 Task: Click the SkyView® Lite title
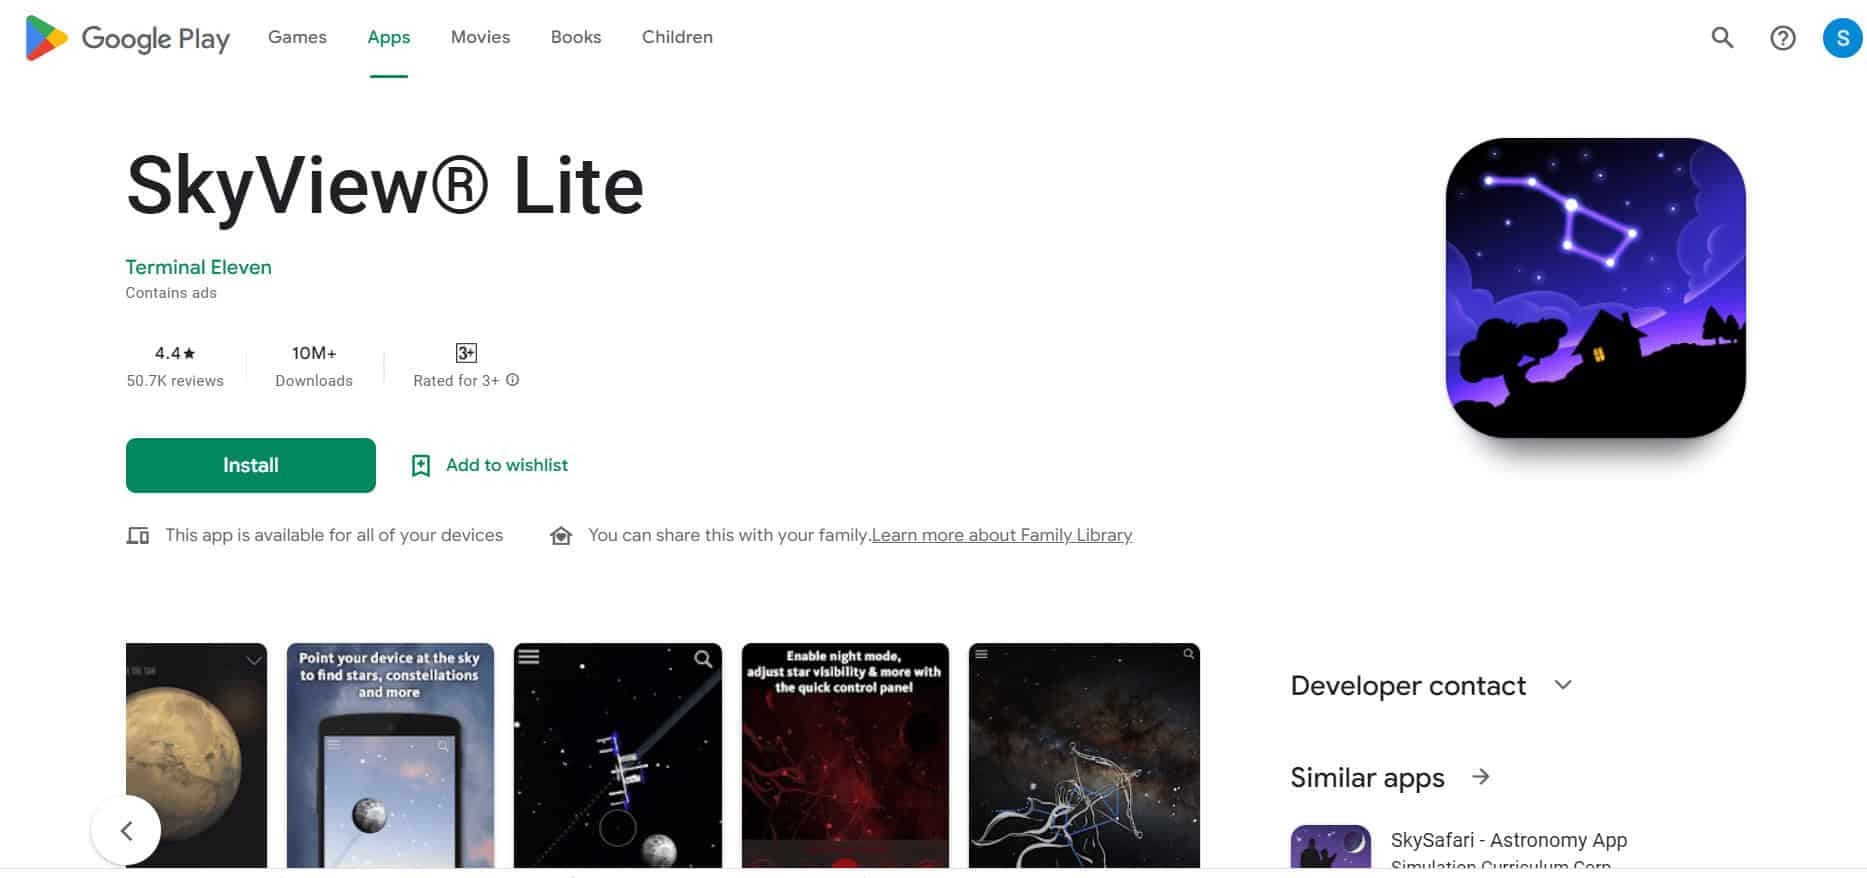click(385, 186)
